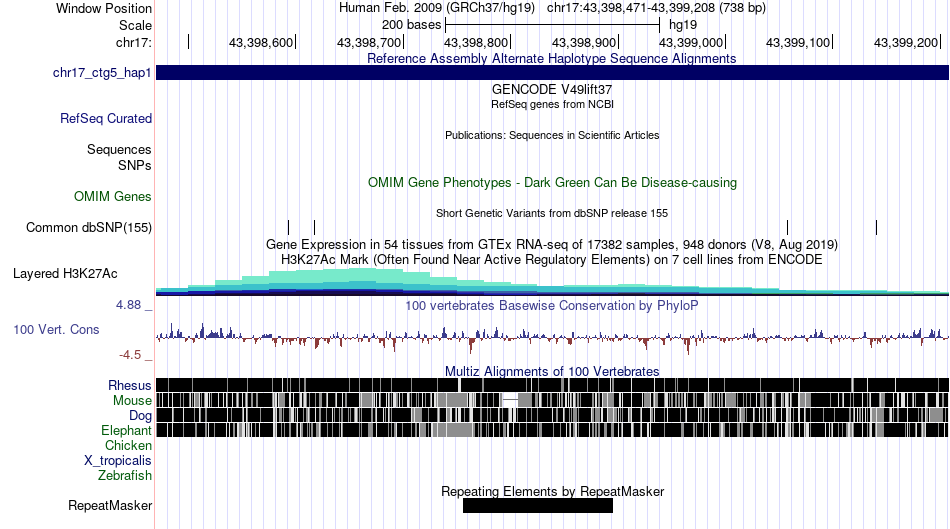Click the 43,399,200 ruler position

tap(906, 42)
